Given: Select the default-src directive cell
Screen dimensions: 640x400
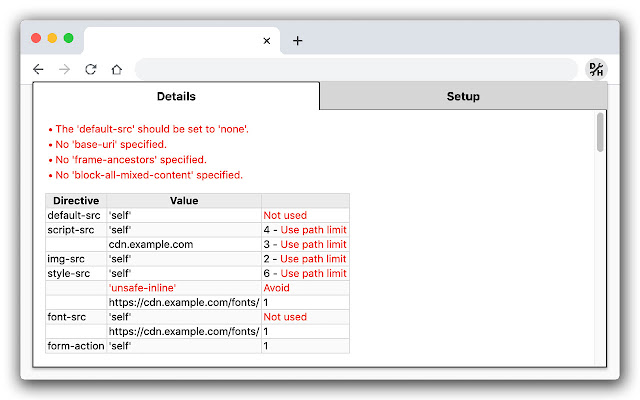Looking at the screenshot, I should pyautogui.click(x=76, y=215).
